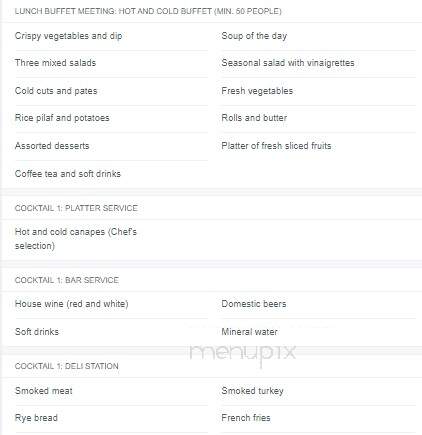The height and width of the screenshot is (435, 422).
Task: Select Cold cuts and pates item
Action: coord(56,91)
